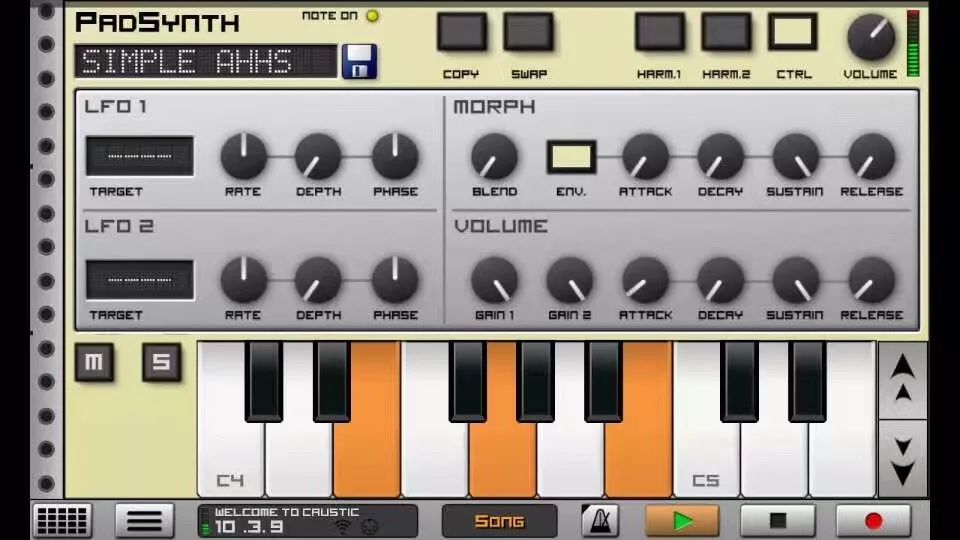Image resolution: width=960 pixels, height=540 pixels.
Task: Open the hamburger menu in bottom bar
Action: [144, 521]
